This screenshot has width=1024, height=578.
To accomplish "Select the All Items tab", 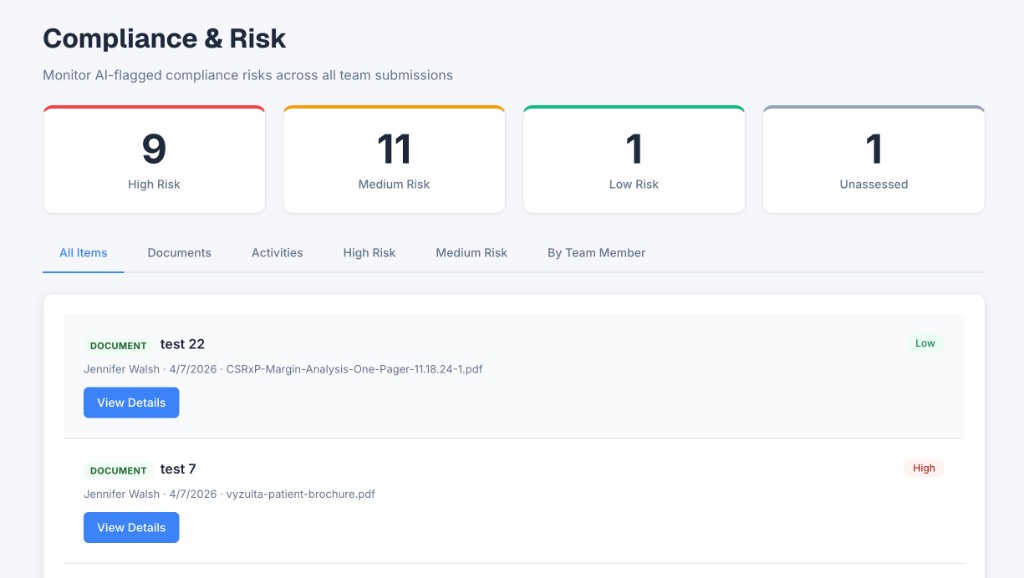I will pyautogui.click(x=82, y=253).
